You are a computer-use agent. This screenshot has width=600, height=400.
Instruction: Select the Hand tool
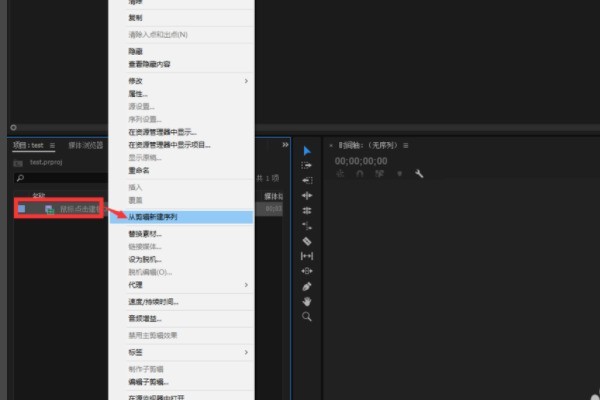307,301
